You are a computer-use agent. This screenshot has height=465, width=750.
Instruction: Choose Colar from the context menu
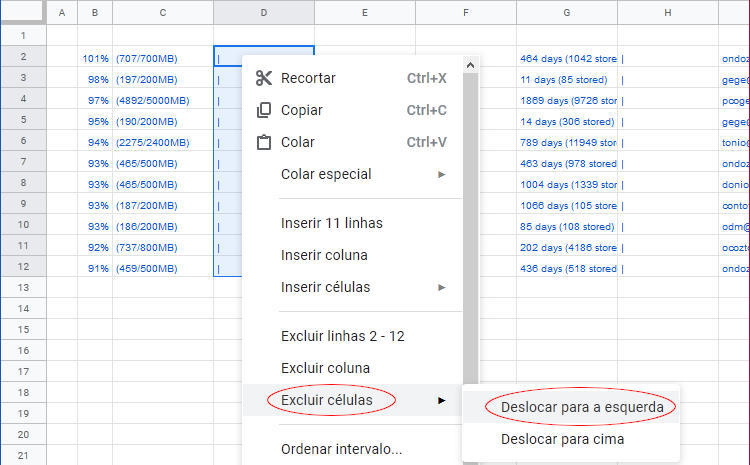[x=353, y=142]
